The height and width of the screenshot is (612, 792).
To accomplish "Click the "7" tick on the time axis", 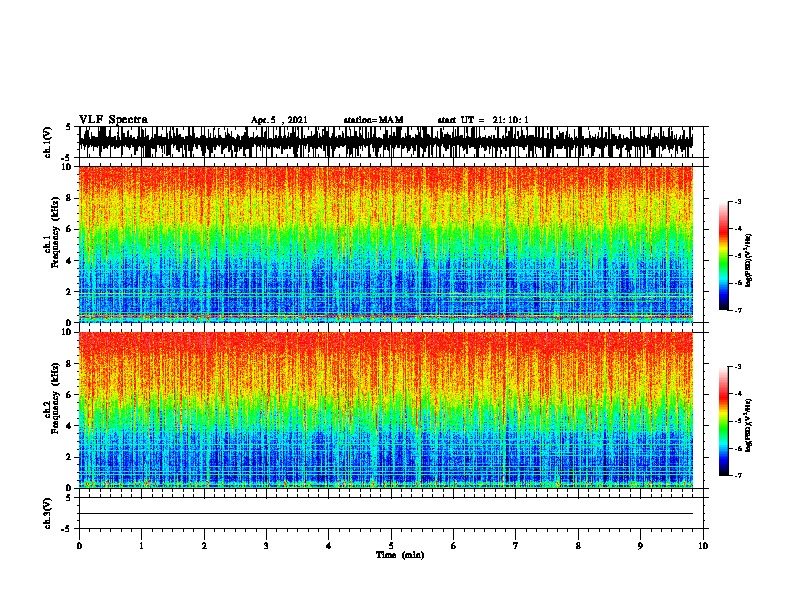I will click(516, 546).
